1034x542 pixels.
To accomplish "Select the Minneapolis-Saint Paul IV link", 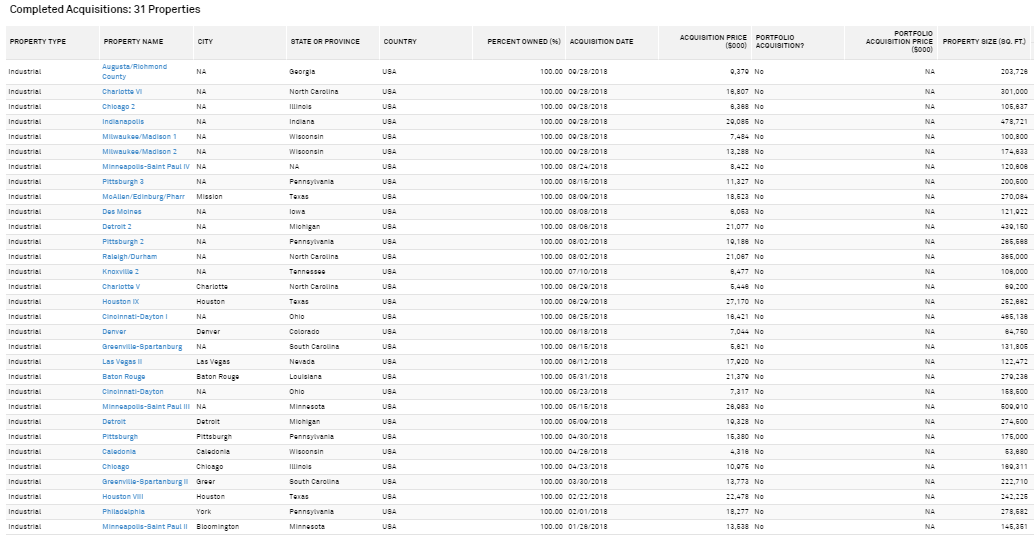I will pyautogui.click(x=146, y=167).
